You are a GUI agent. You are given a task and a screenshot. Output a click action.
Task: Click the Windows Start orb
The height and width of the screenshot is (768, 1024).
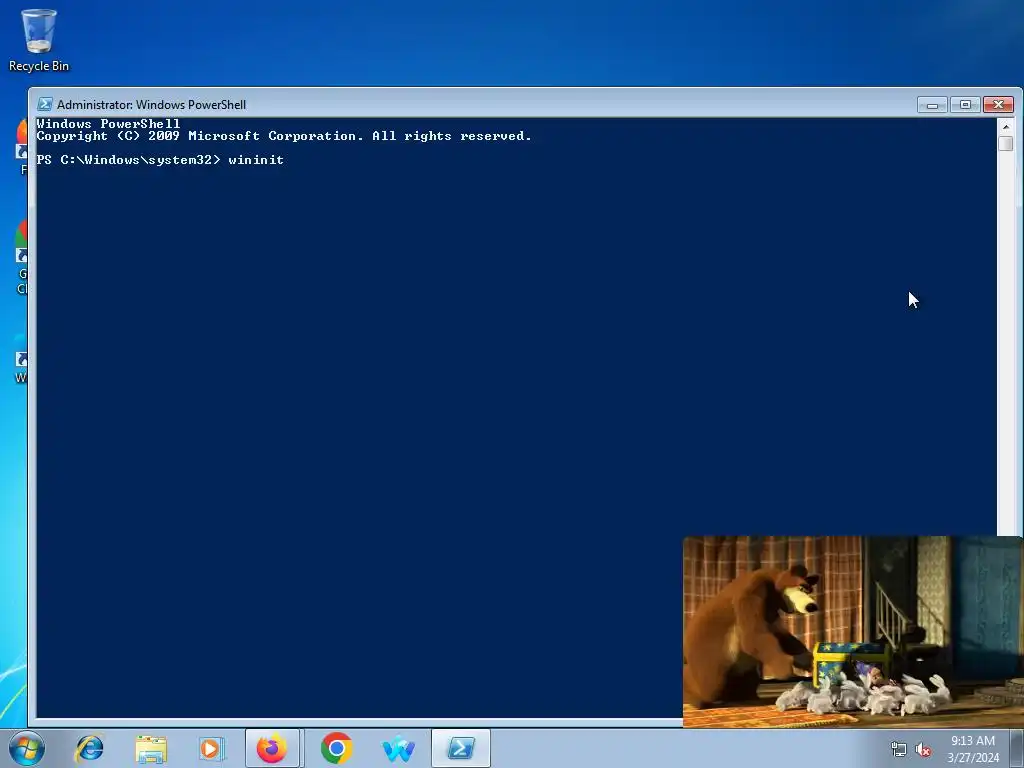27,748
